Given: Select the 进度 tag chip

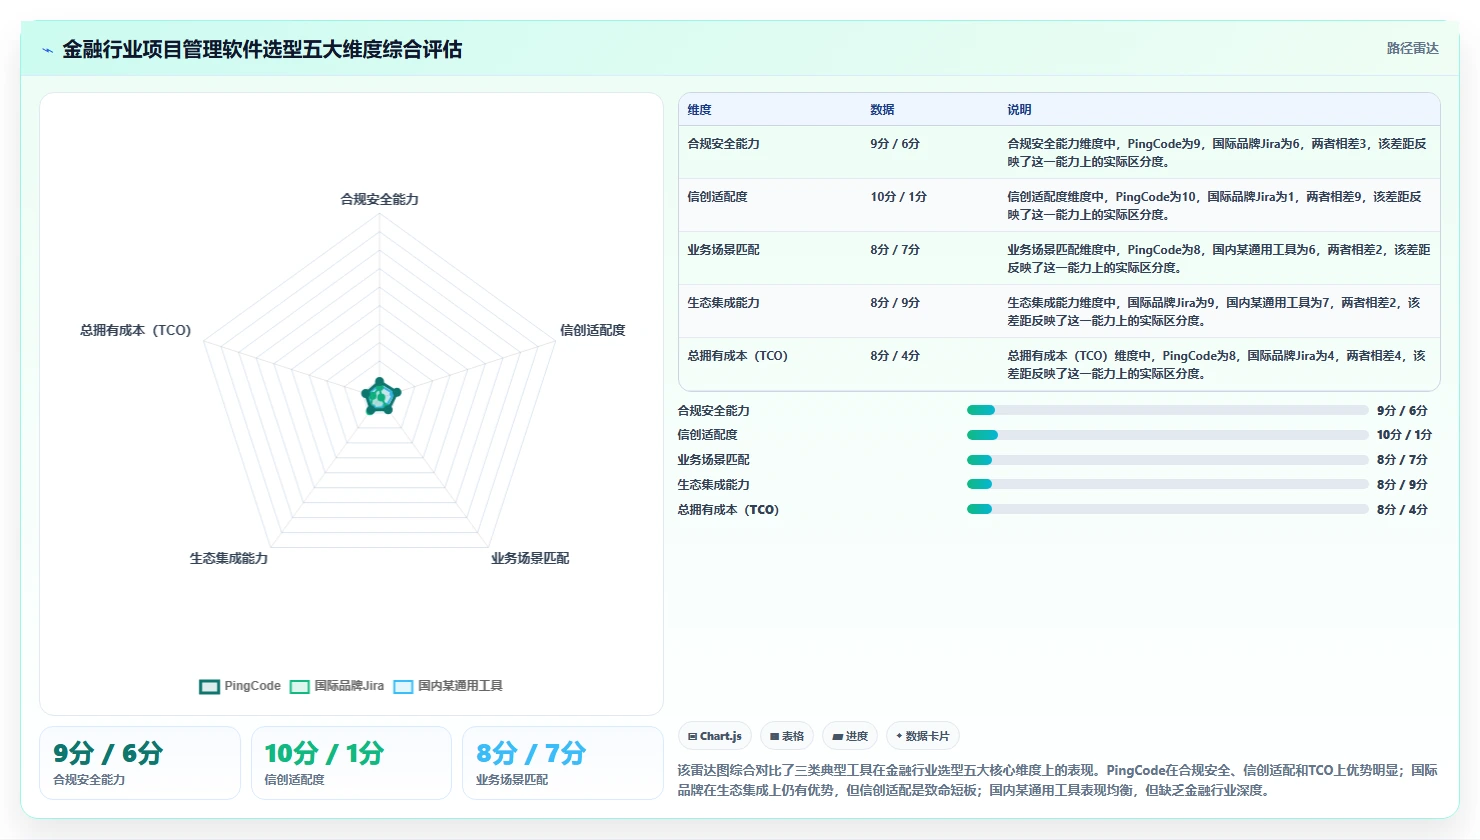Looking at the screenshot, I should [851, 736].
